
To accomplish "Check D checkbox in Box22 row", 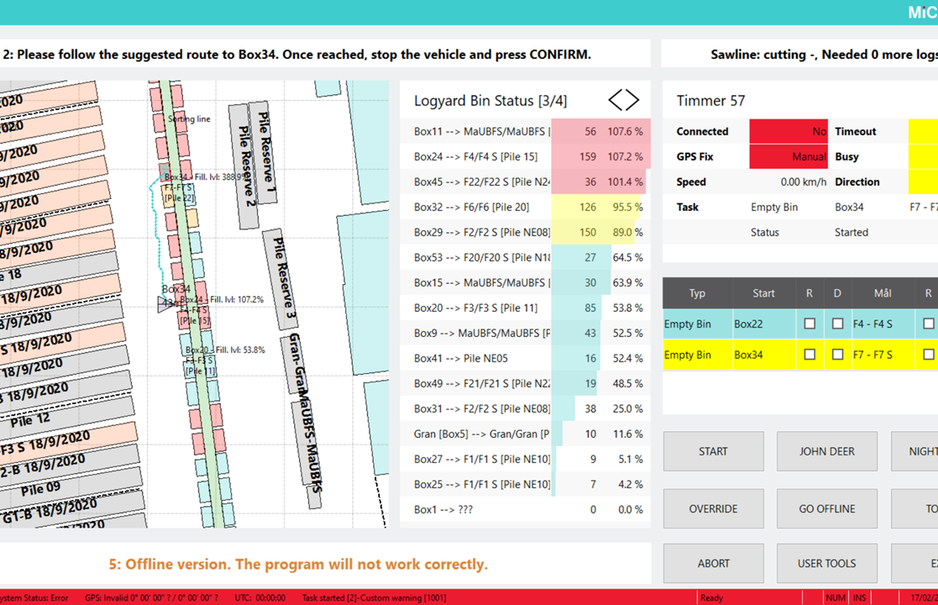I will point(837,324).
